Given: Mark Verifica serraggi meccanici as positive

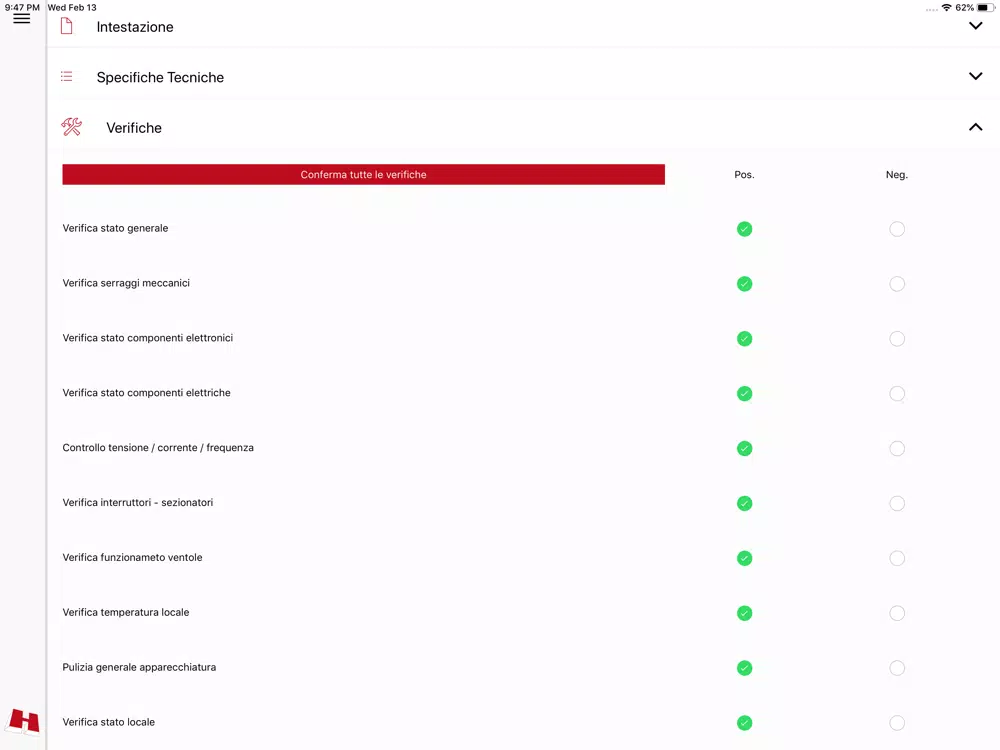Looking at the screenshot, I should [x=744, y=284].
